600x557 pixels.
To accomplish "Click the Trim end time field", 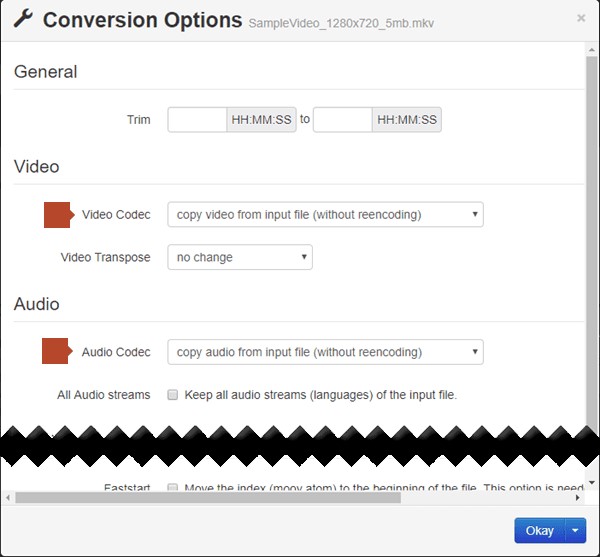I will [x=342, y=120].
